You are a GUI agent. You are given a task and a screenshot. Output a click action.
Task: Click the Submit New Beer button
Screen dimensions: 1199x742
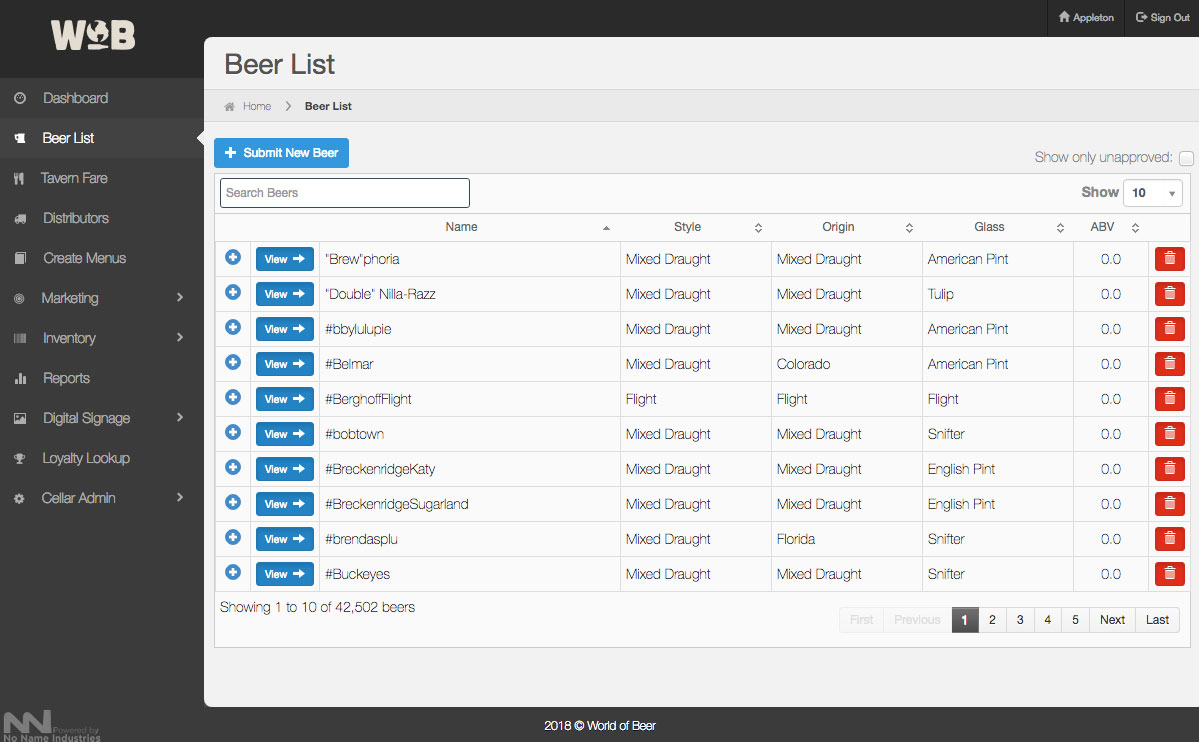[281, 153]
